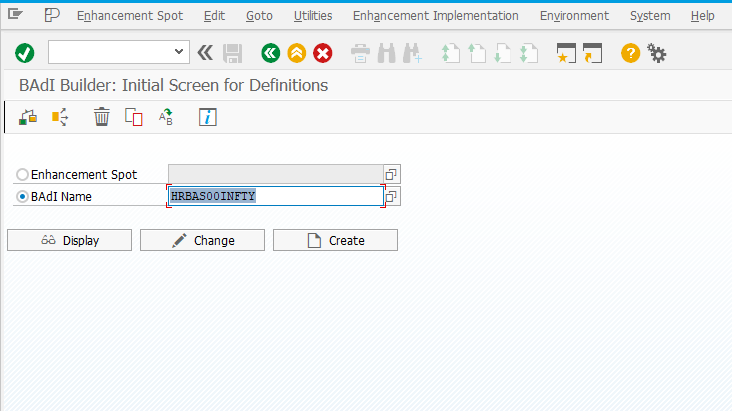Screen dimensions: 732x411
Task: Click the yellow Help question mark icon
Action: coord(630,53)
